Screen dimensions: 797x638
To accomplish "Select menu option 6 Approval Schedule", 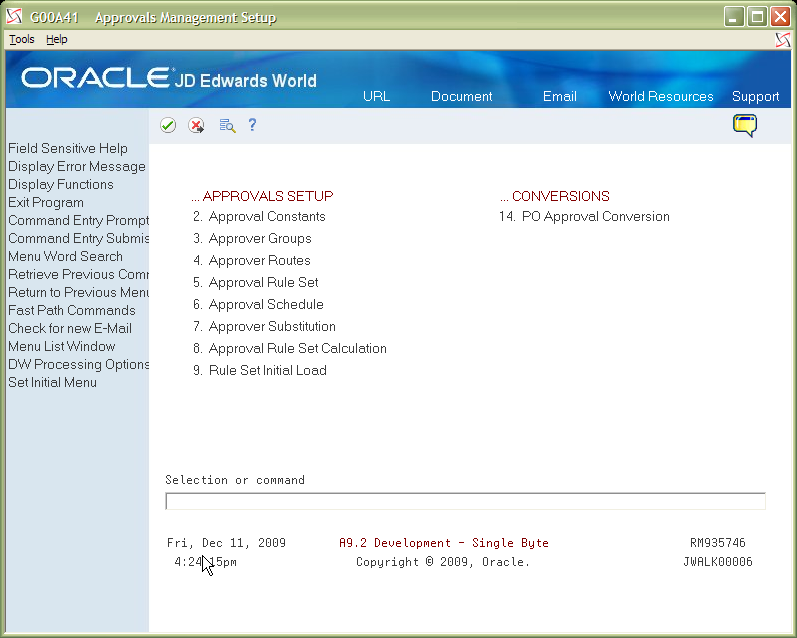I will [x=258, y=304].
